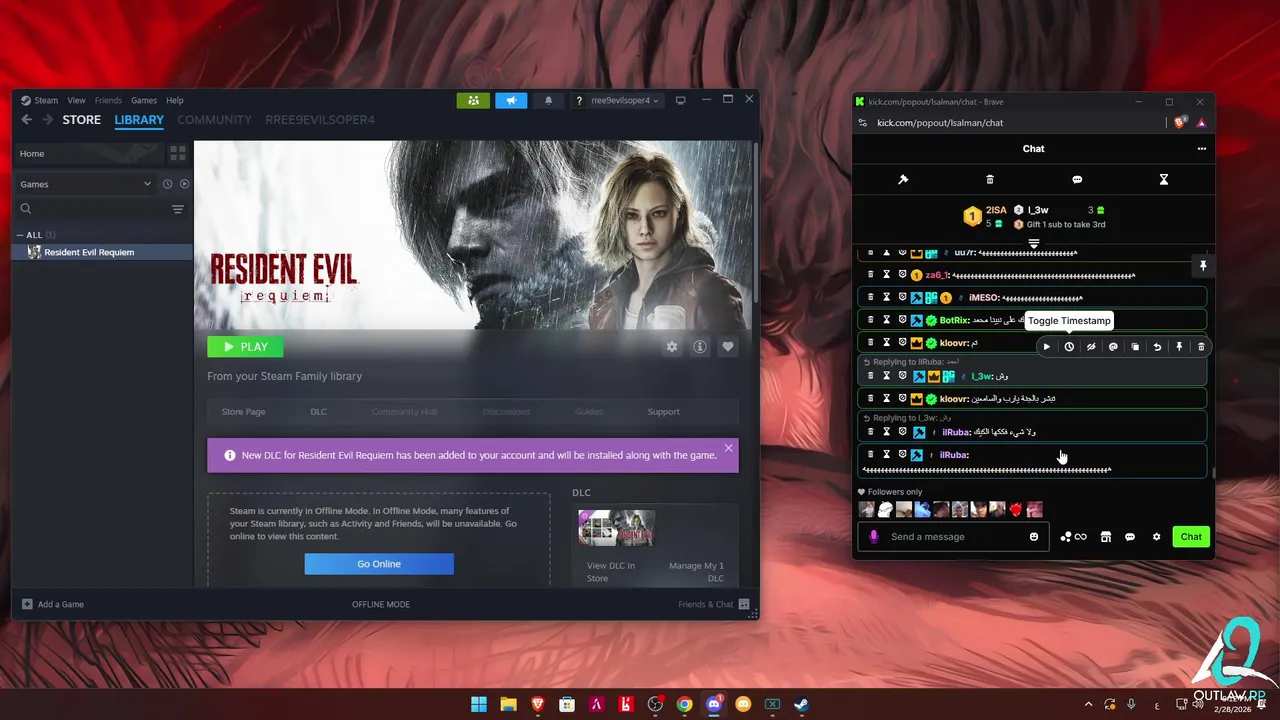
Task: Click the copy icon in message action bar
Action: [x=1135, y=347]
